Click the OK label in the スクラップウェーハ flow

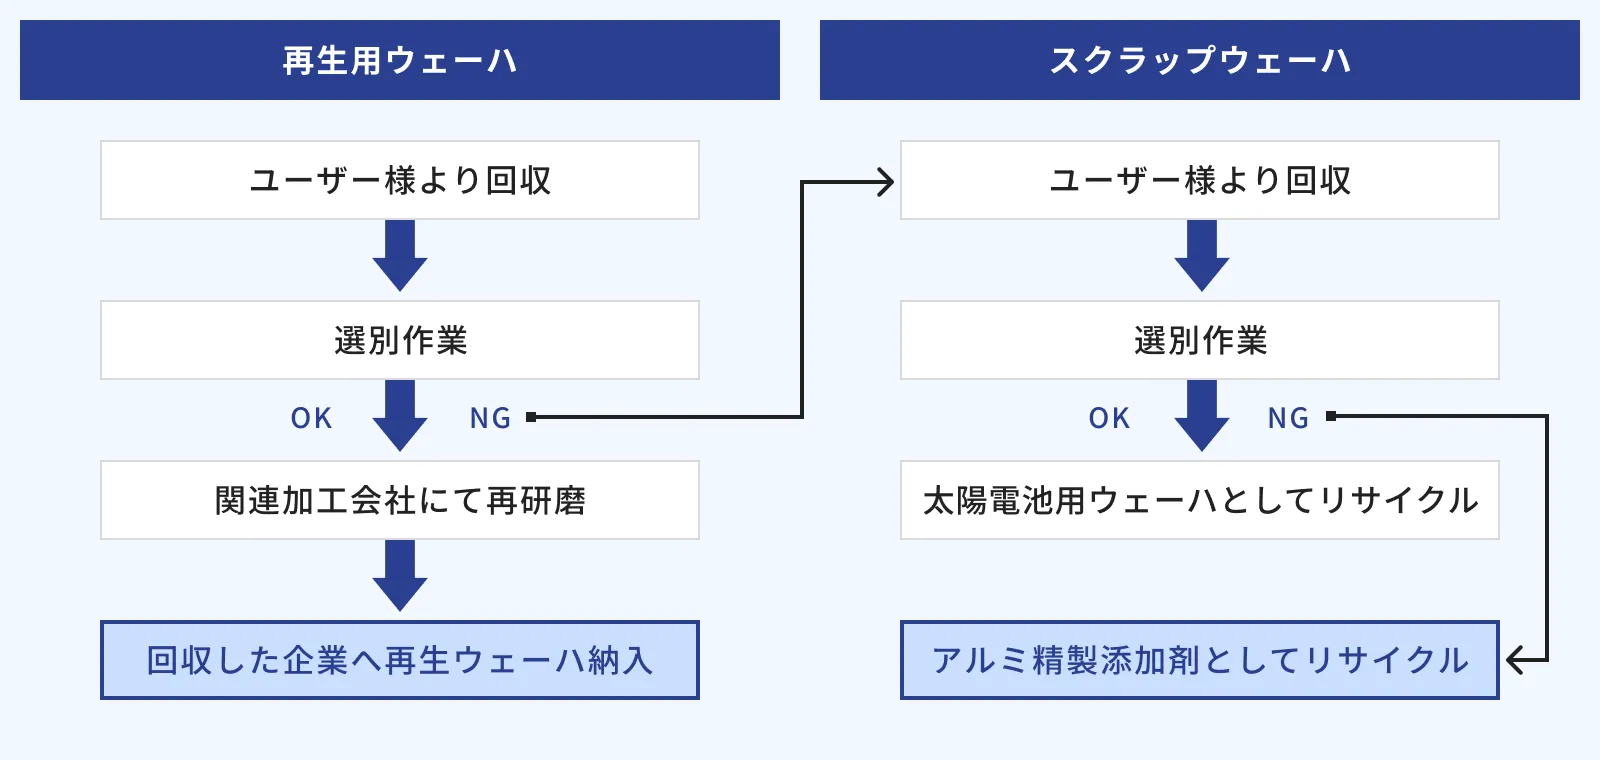click(x=1109, y=418)
